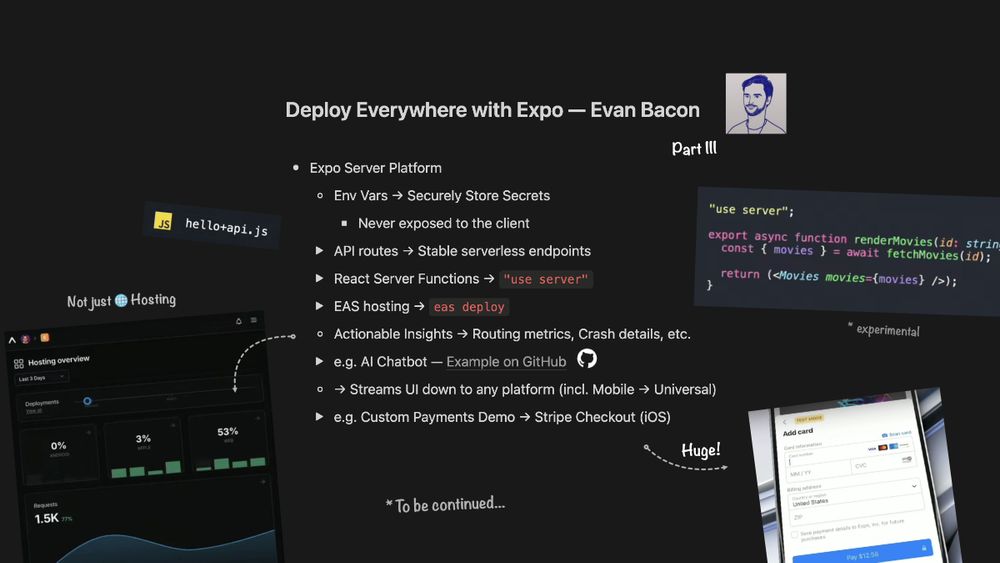Click the 'Streams UI down to any platform' line

pyautogui.click(x=524, y=389)
